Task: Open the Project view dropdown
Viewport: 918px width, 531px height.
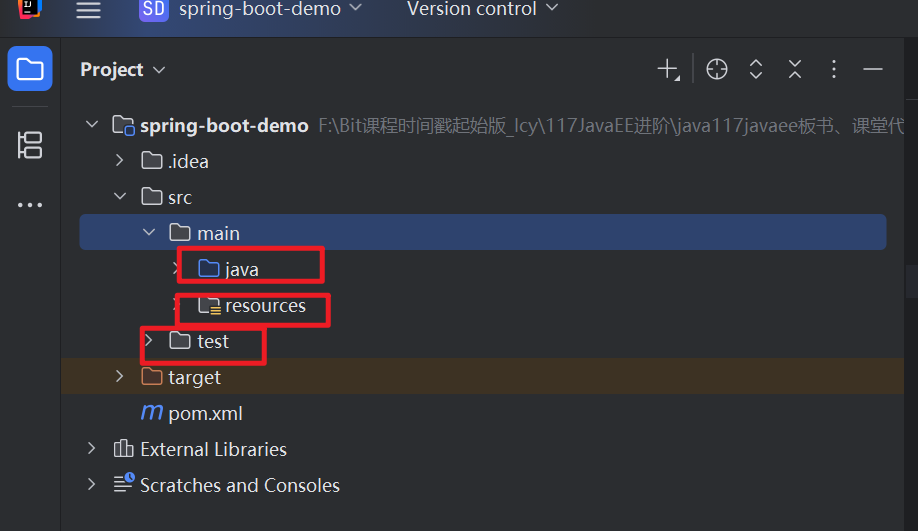Action: (x=122, y=70)
